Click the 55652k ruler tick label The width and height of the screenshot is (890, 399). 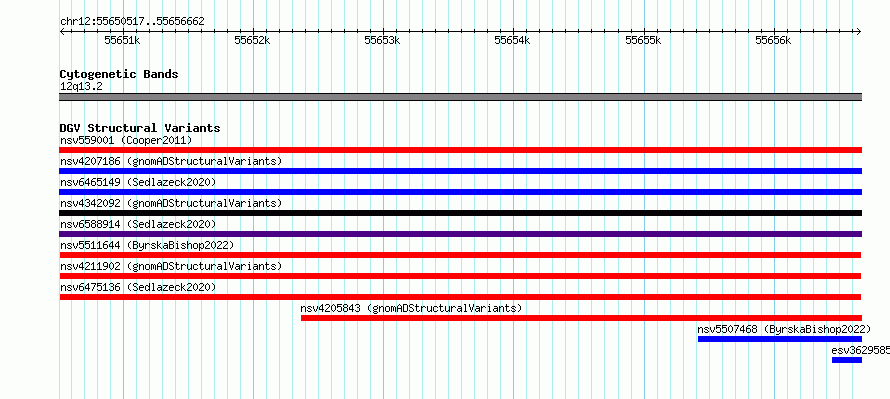(x=253, y=41)
